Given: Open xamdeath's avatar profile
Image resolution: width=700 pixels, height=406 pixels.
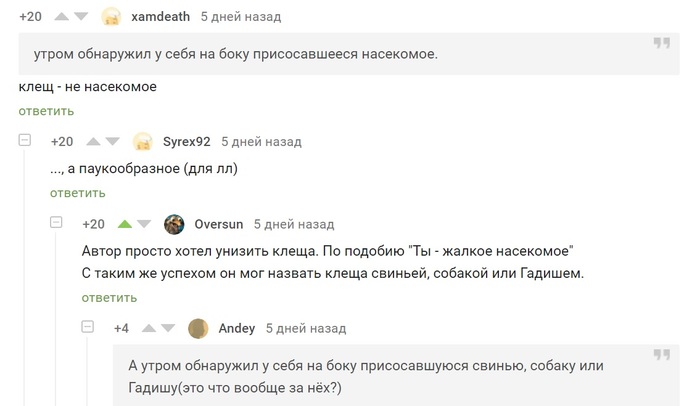Looking at the screenshot, I should point(112,17).
